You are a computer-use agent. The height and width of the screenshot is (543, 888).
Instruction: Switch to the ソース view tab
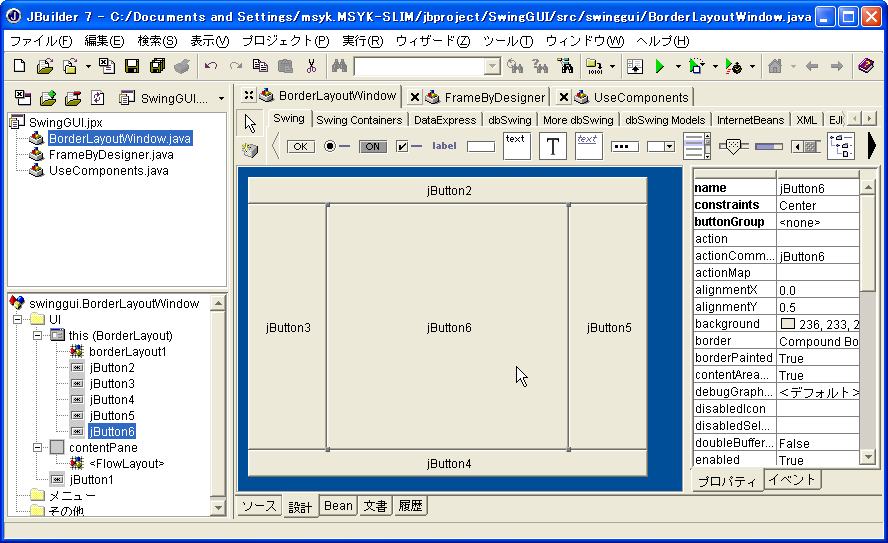(260, 506)
